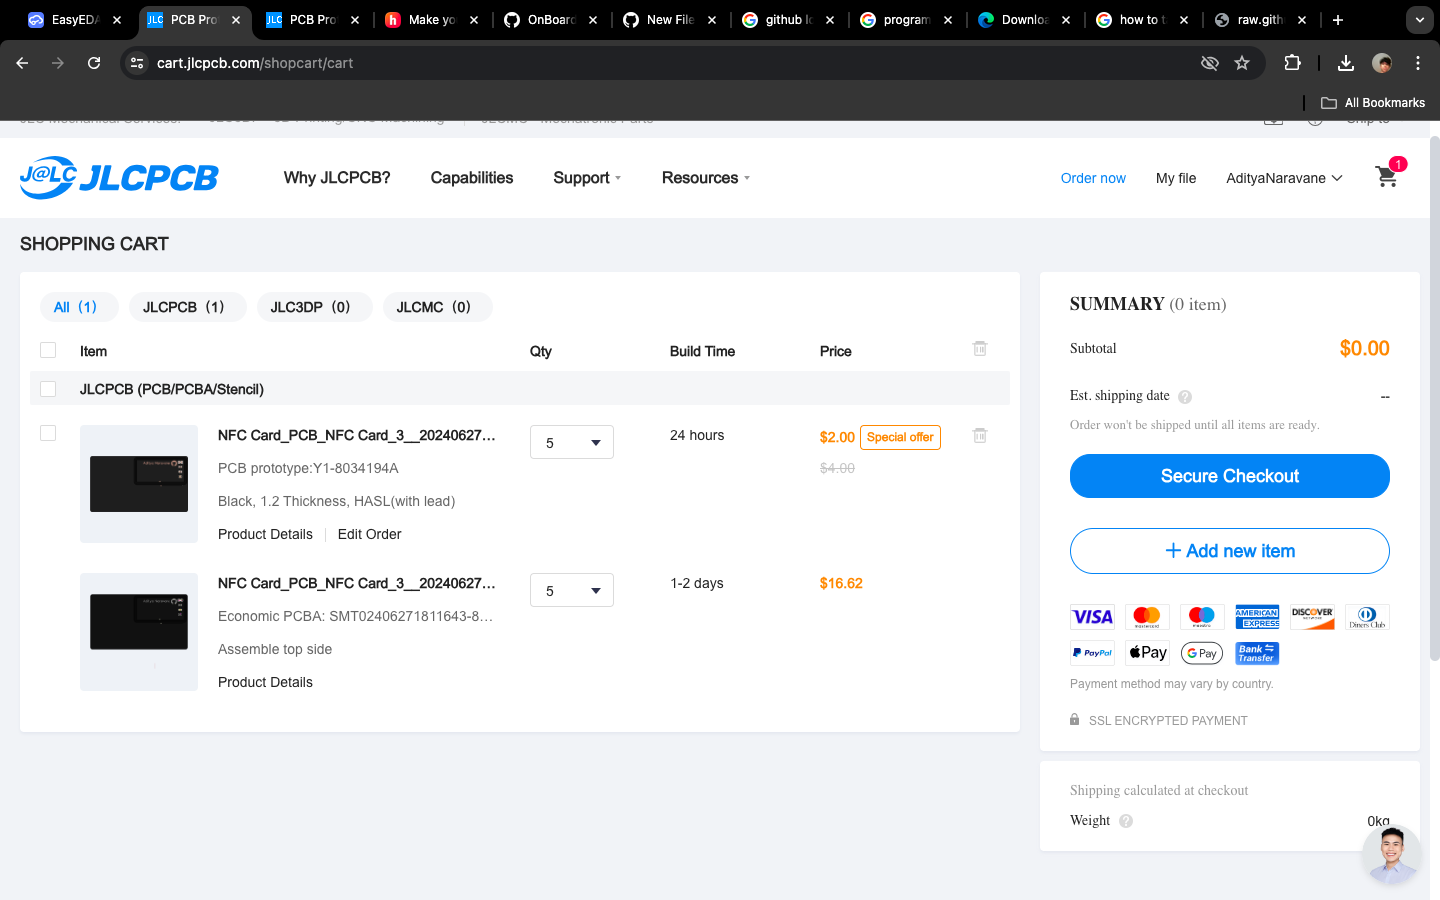Click the page vertical scrollbar
This screenshot has width=1440, height=900.
(x=1434, y=400)
